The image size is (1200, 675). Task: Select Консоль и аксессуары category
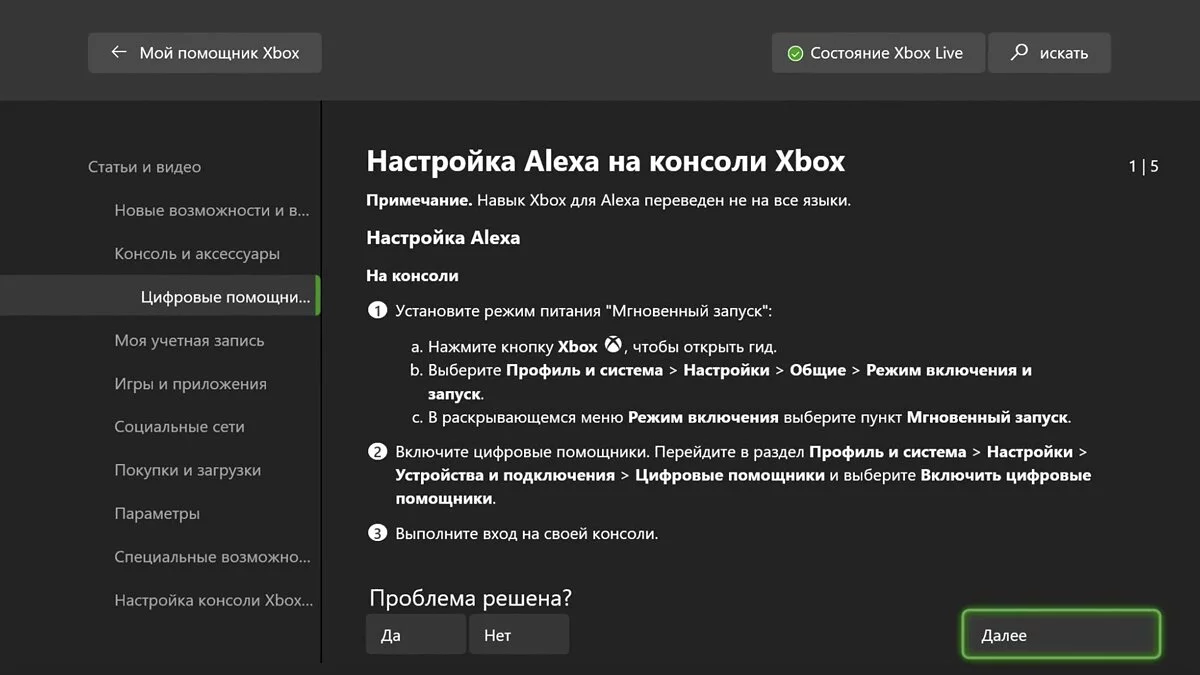[197, 254]
